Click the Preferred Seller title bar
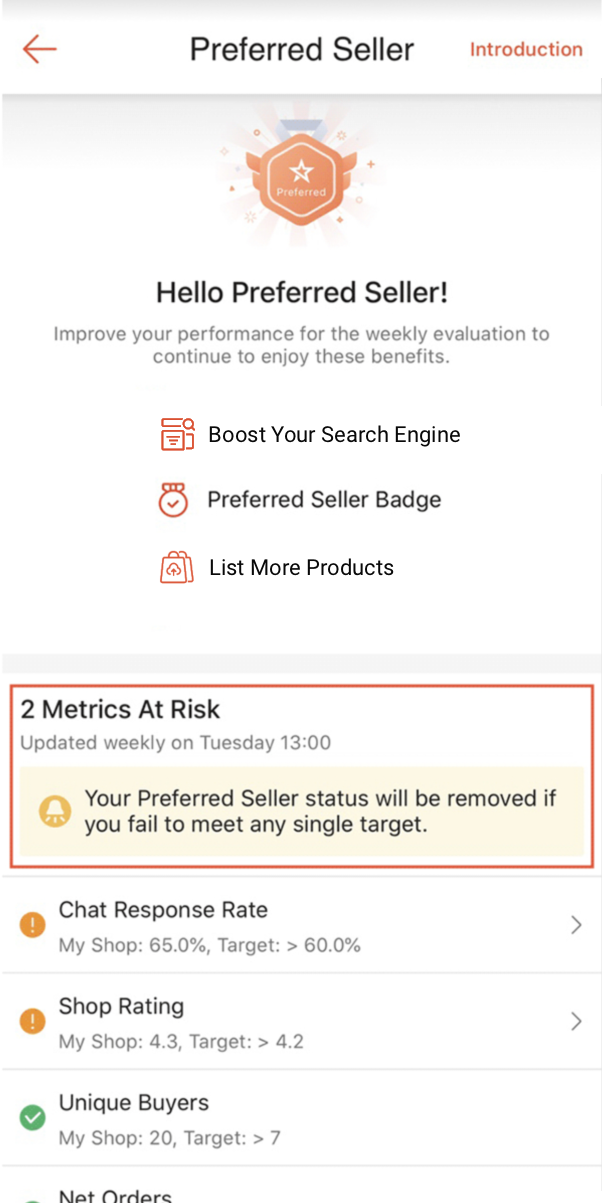This screenshot has height=1203, width=602. pos(301,48)
